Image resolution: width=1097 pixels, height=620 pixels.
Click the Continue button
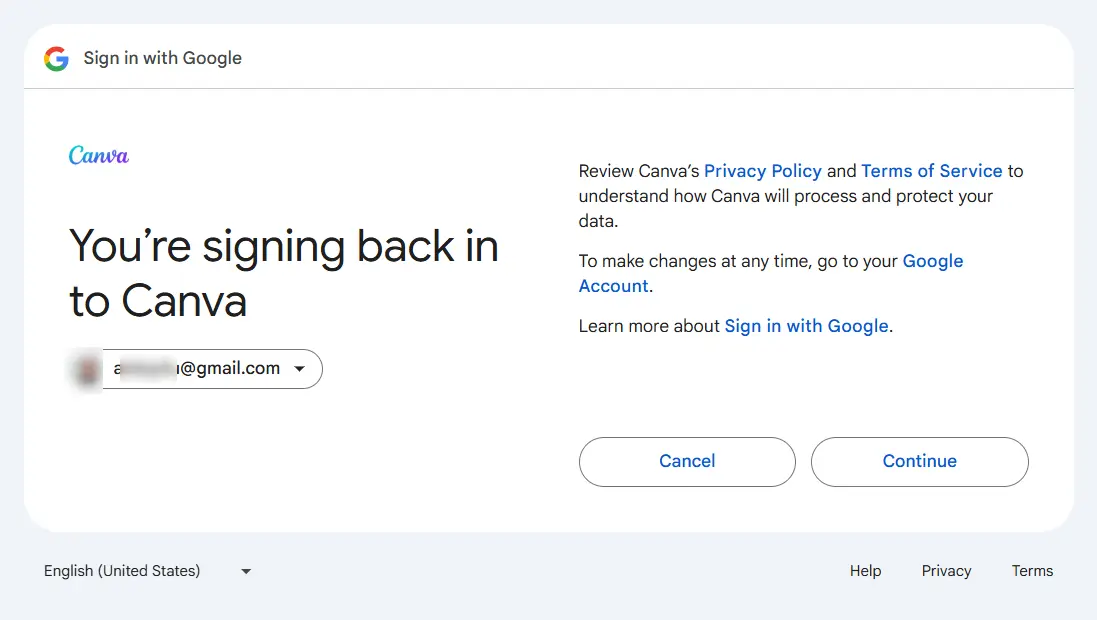[919, 462]
